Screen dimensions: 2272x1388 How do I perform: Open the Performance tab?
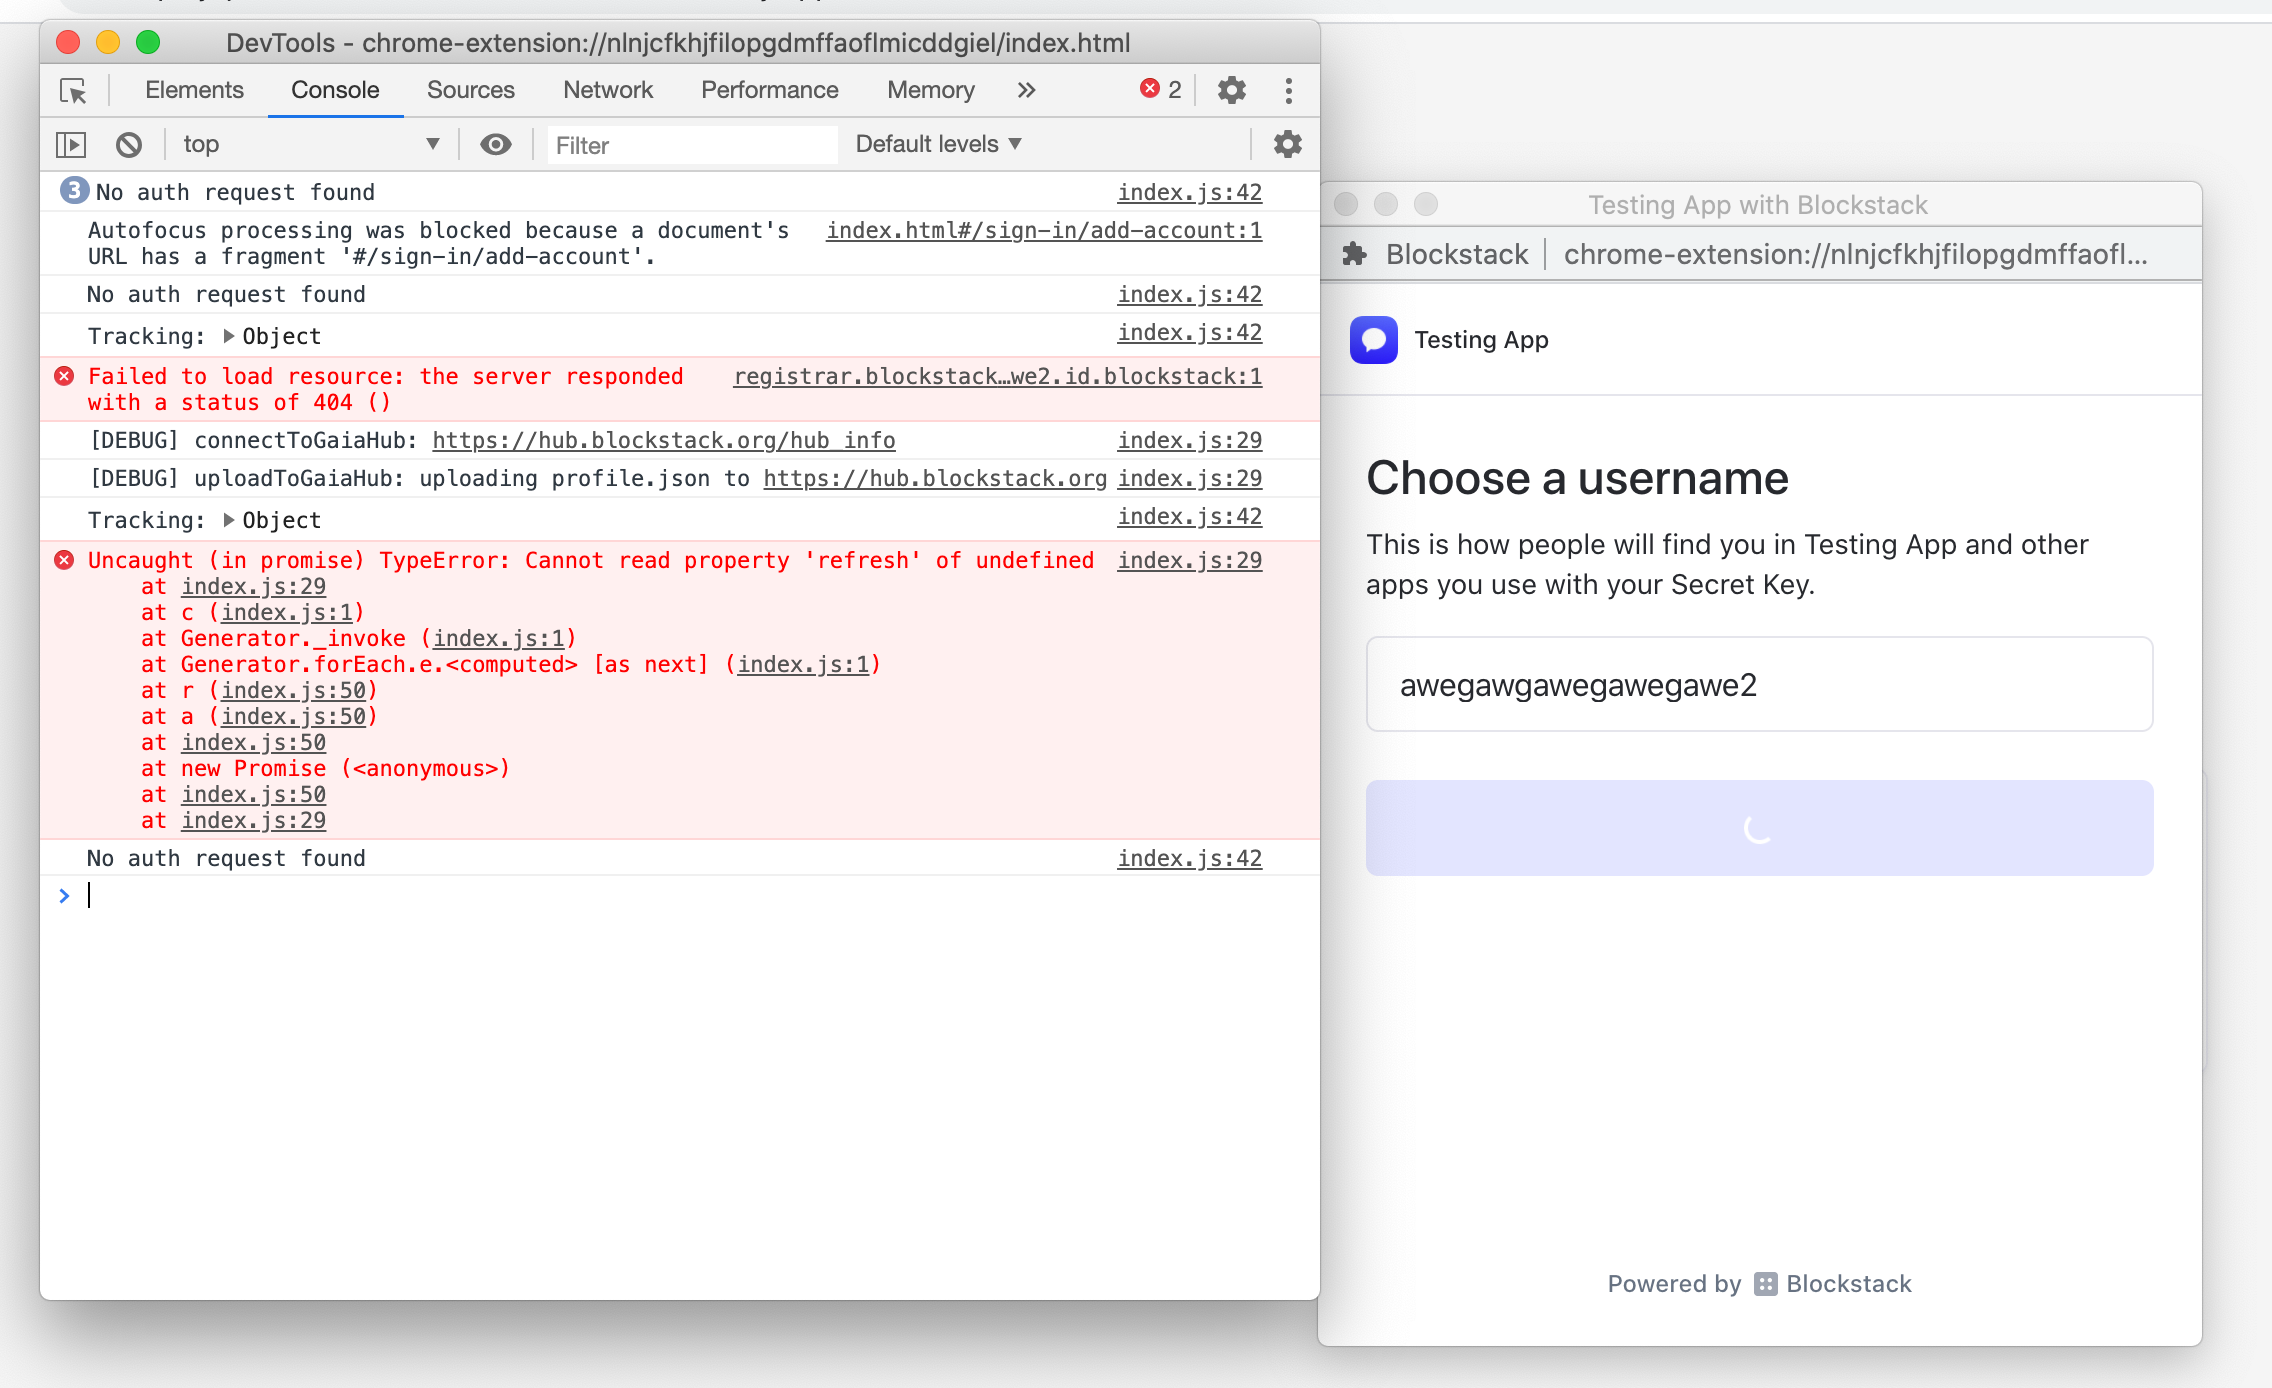770,90
